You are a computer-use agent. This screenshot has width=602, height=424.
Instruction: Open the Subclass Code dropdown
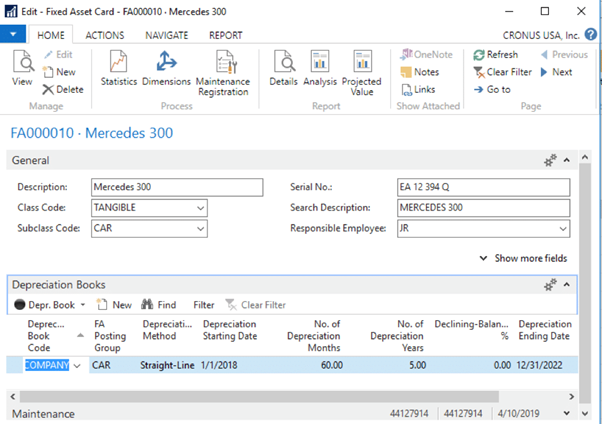[x=201, y=229]
